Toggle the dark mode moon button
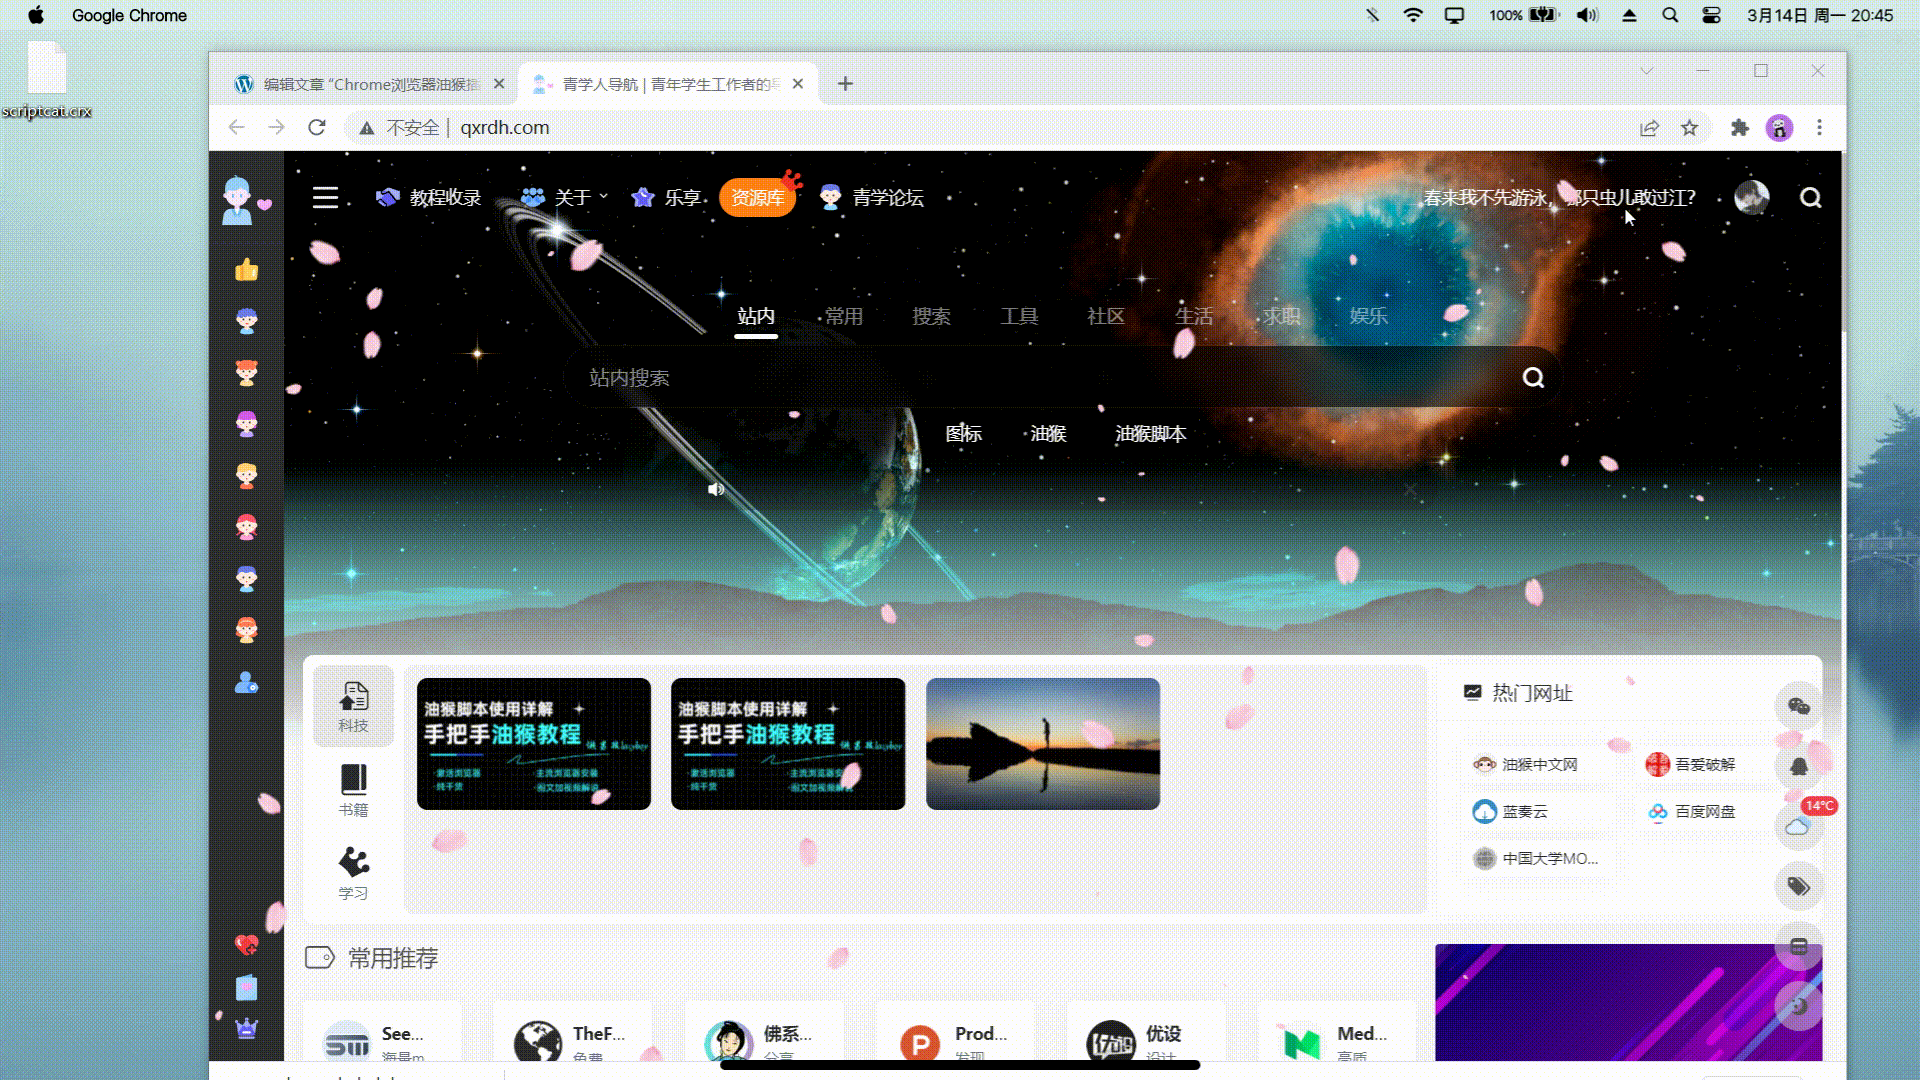Image resolution: width=1920 pixels, height=1080 pixels. click(x=1798, y=1005)
